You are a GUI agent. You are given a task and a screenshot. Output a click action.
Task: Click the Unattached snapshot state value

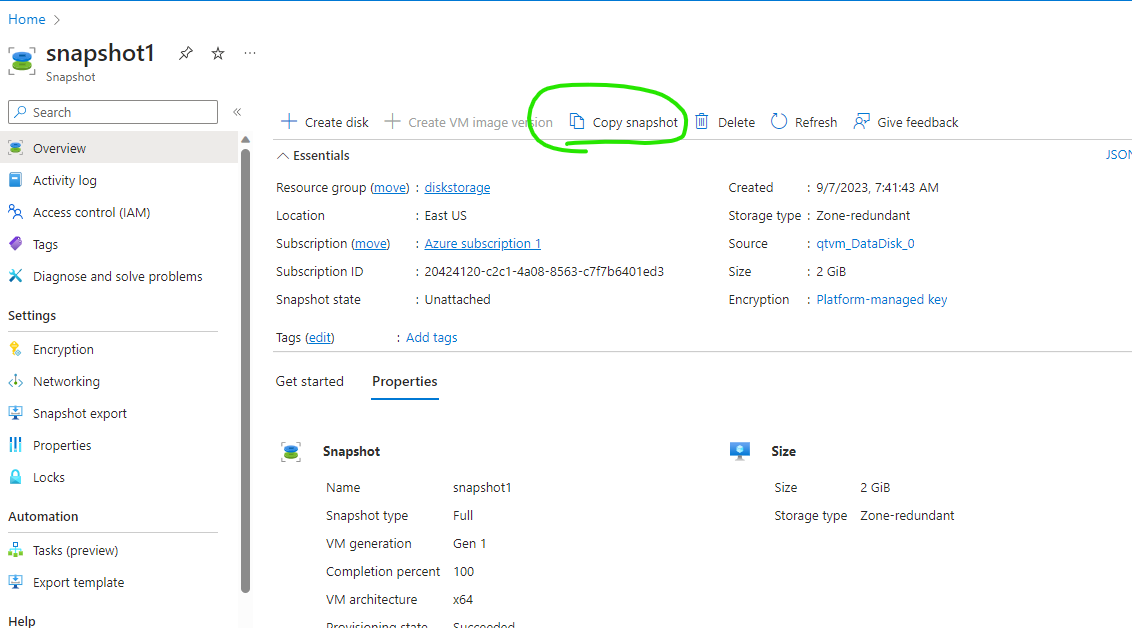coord(457,300)
